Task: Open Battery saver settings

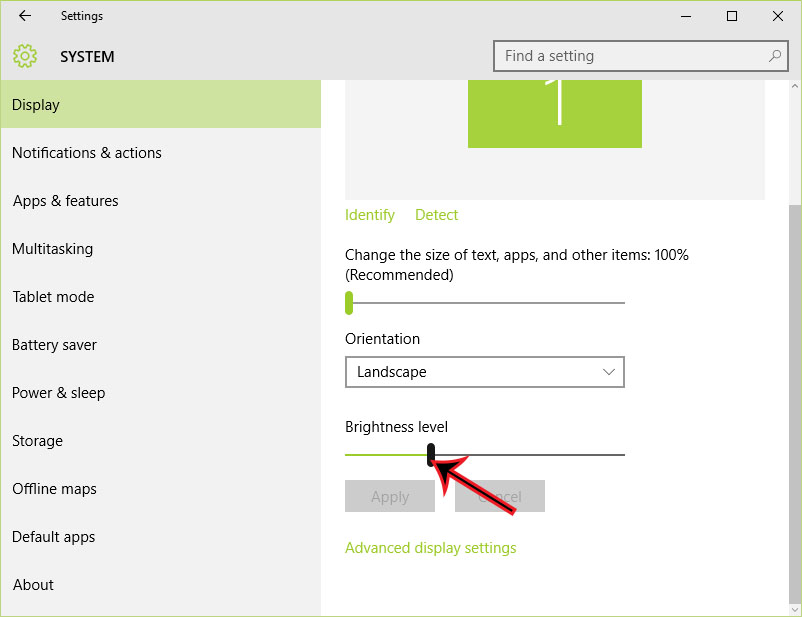Action: pos(54,344)
